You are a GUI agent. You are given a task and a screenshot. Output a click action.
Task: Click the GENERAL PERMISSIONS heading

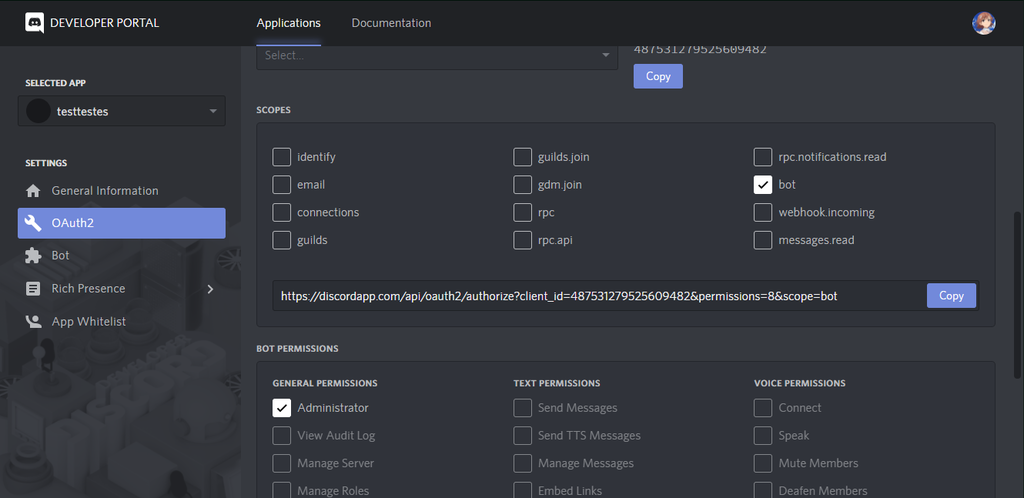[325, 383]
